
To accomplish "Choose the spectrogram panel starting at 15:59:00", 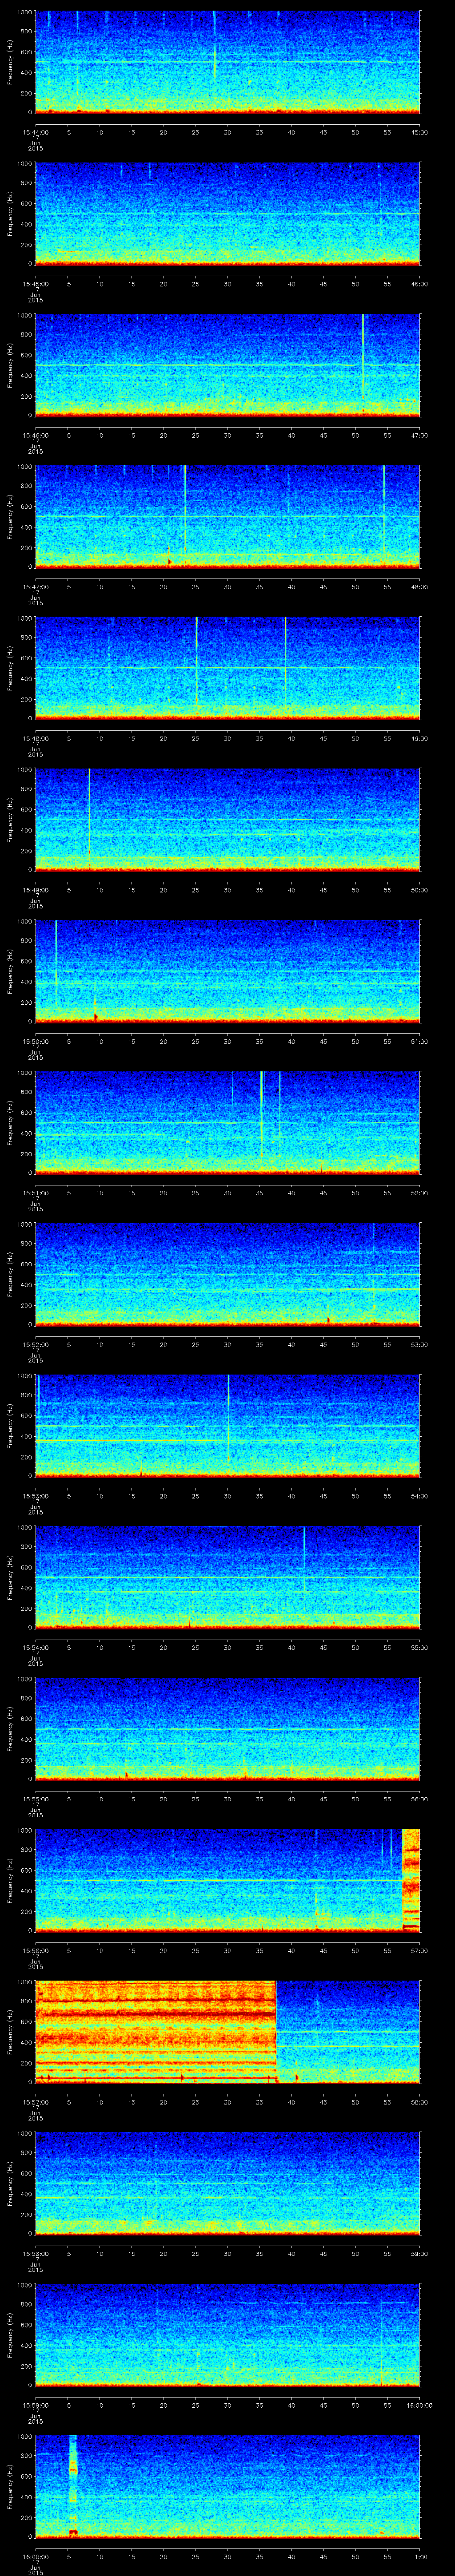I will click(228, 2334).
